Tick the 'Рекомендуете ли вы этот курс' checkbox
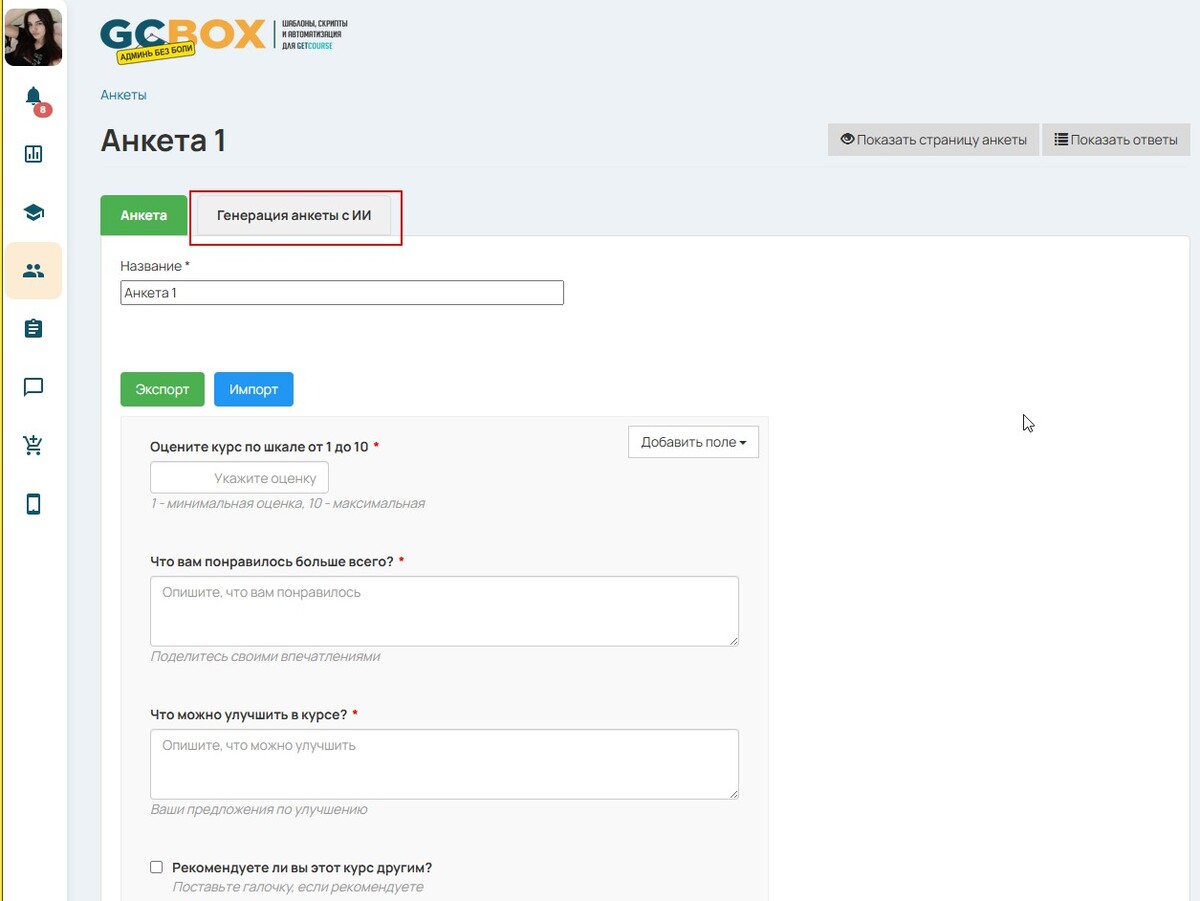This screenshot has width=1200, height=901. [156, 868]
